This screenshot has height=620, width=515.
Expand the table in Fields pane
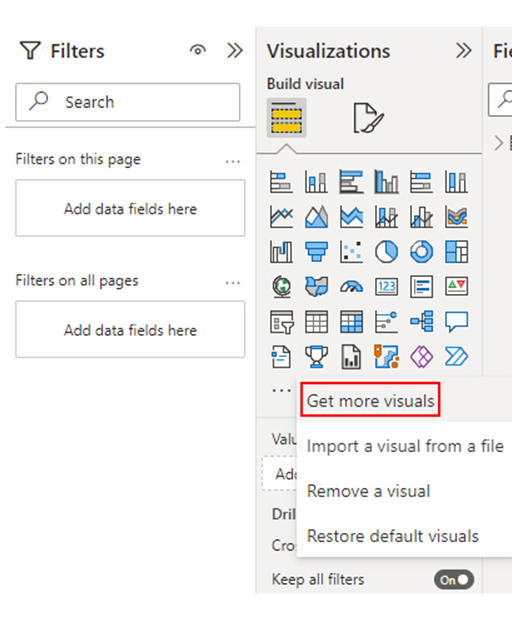click(499, 143)
